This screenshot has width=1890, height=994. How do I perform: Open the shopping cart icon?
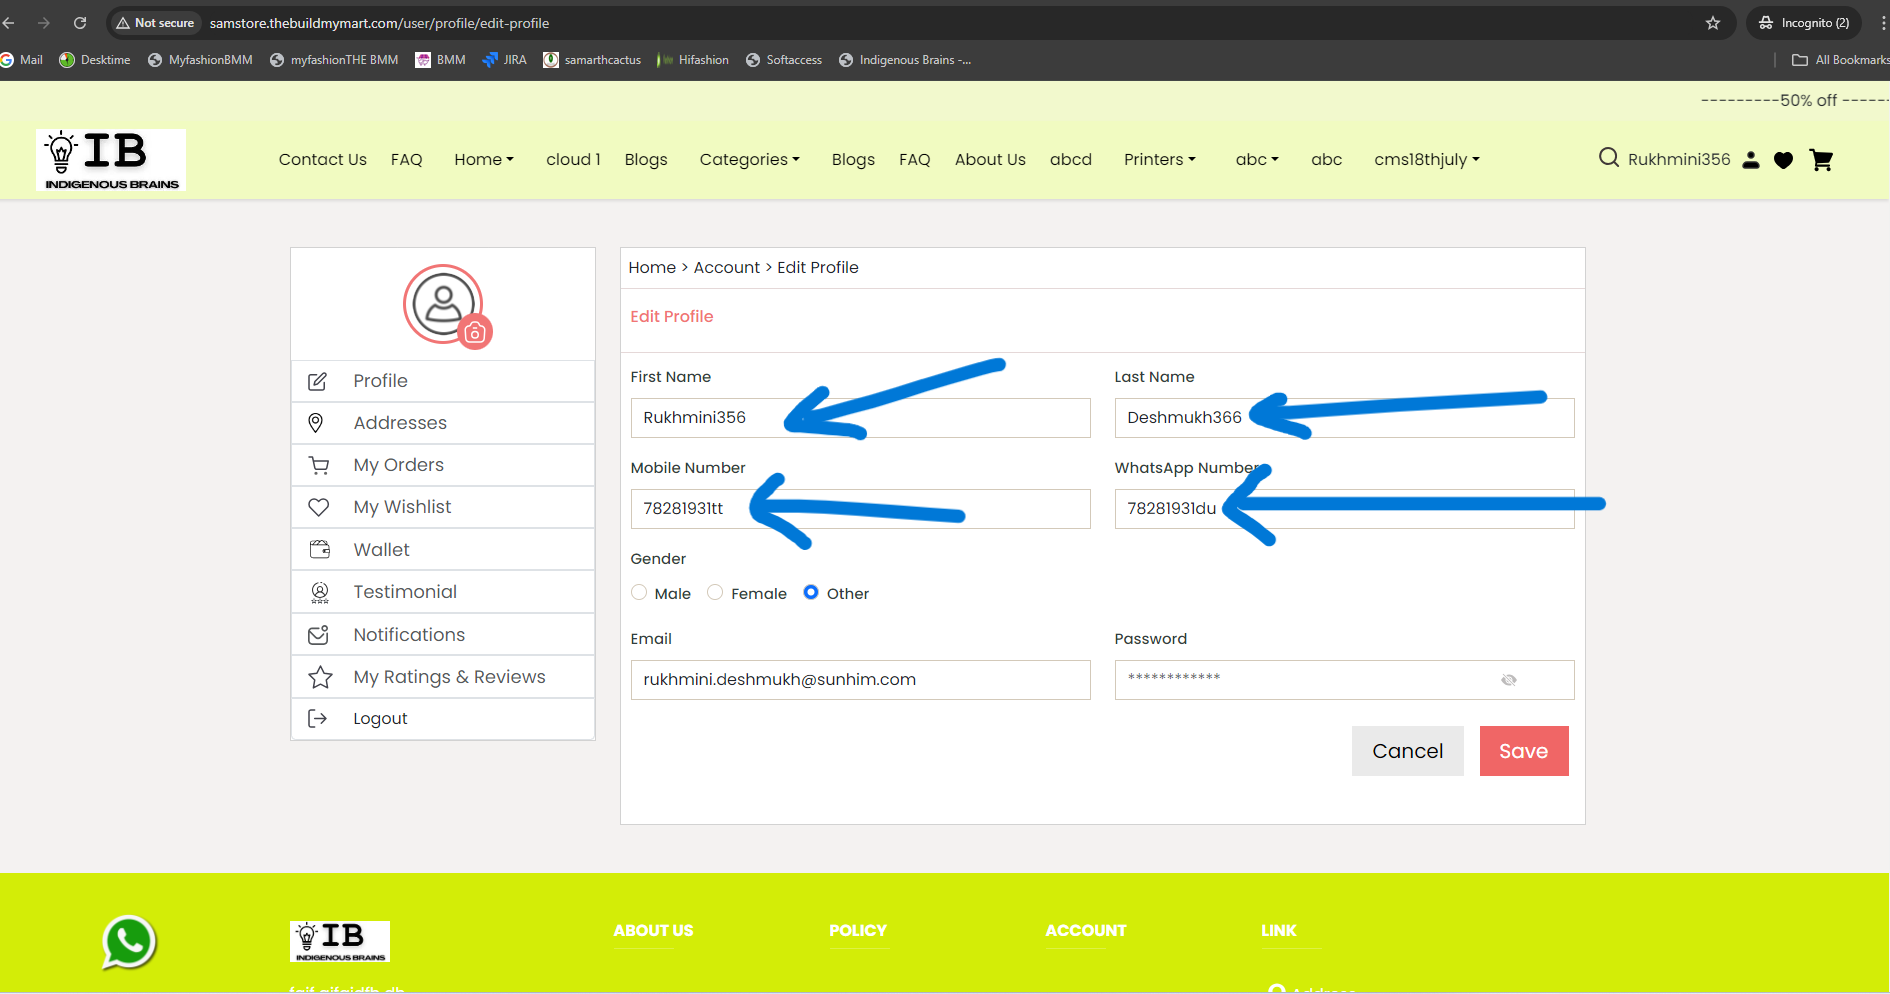point(1821,160)
